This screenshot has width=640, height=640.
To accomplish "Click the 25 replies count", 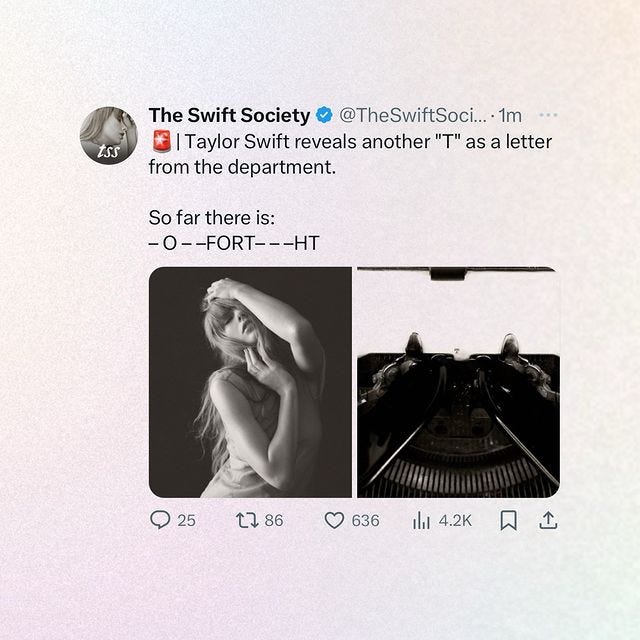I will coord(187,521).
